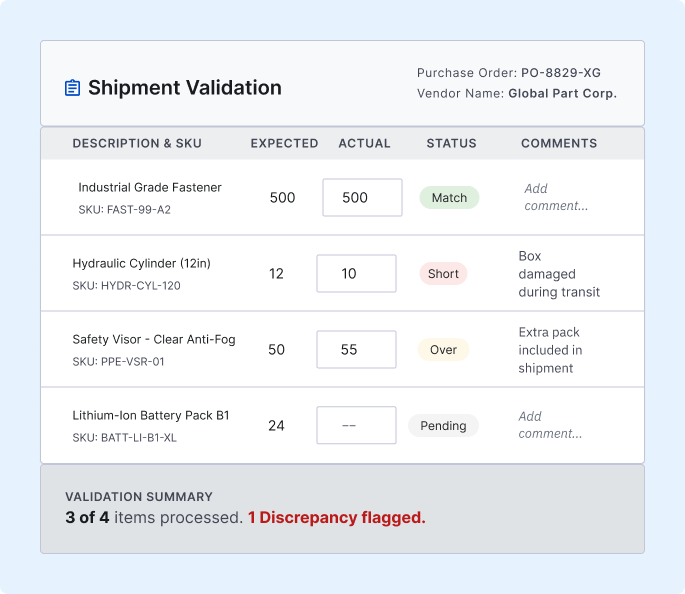Edit actual quantity for Hydraulic Cylinder

coord(356,273)
